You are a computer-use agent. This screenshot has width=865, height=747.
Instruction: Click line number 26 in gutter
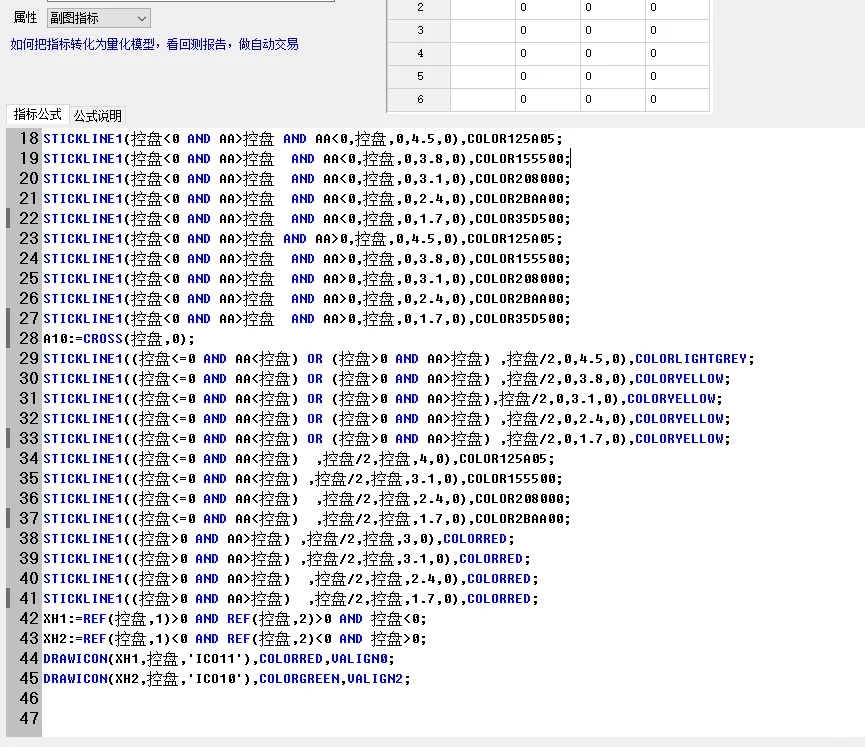coord(29,298)
